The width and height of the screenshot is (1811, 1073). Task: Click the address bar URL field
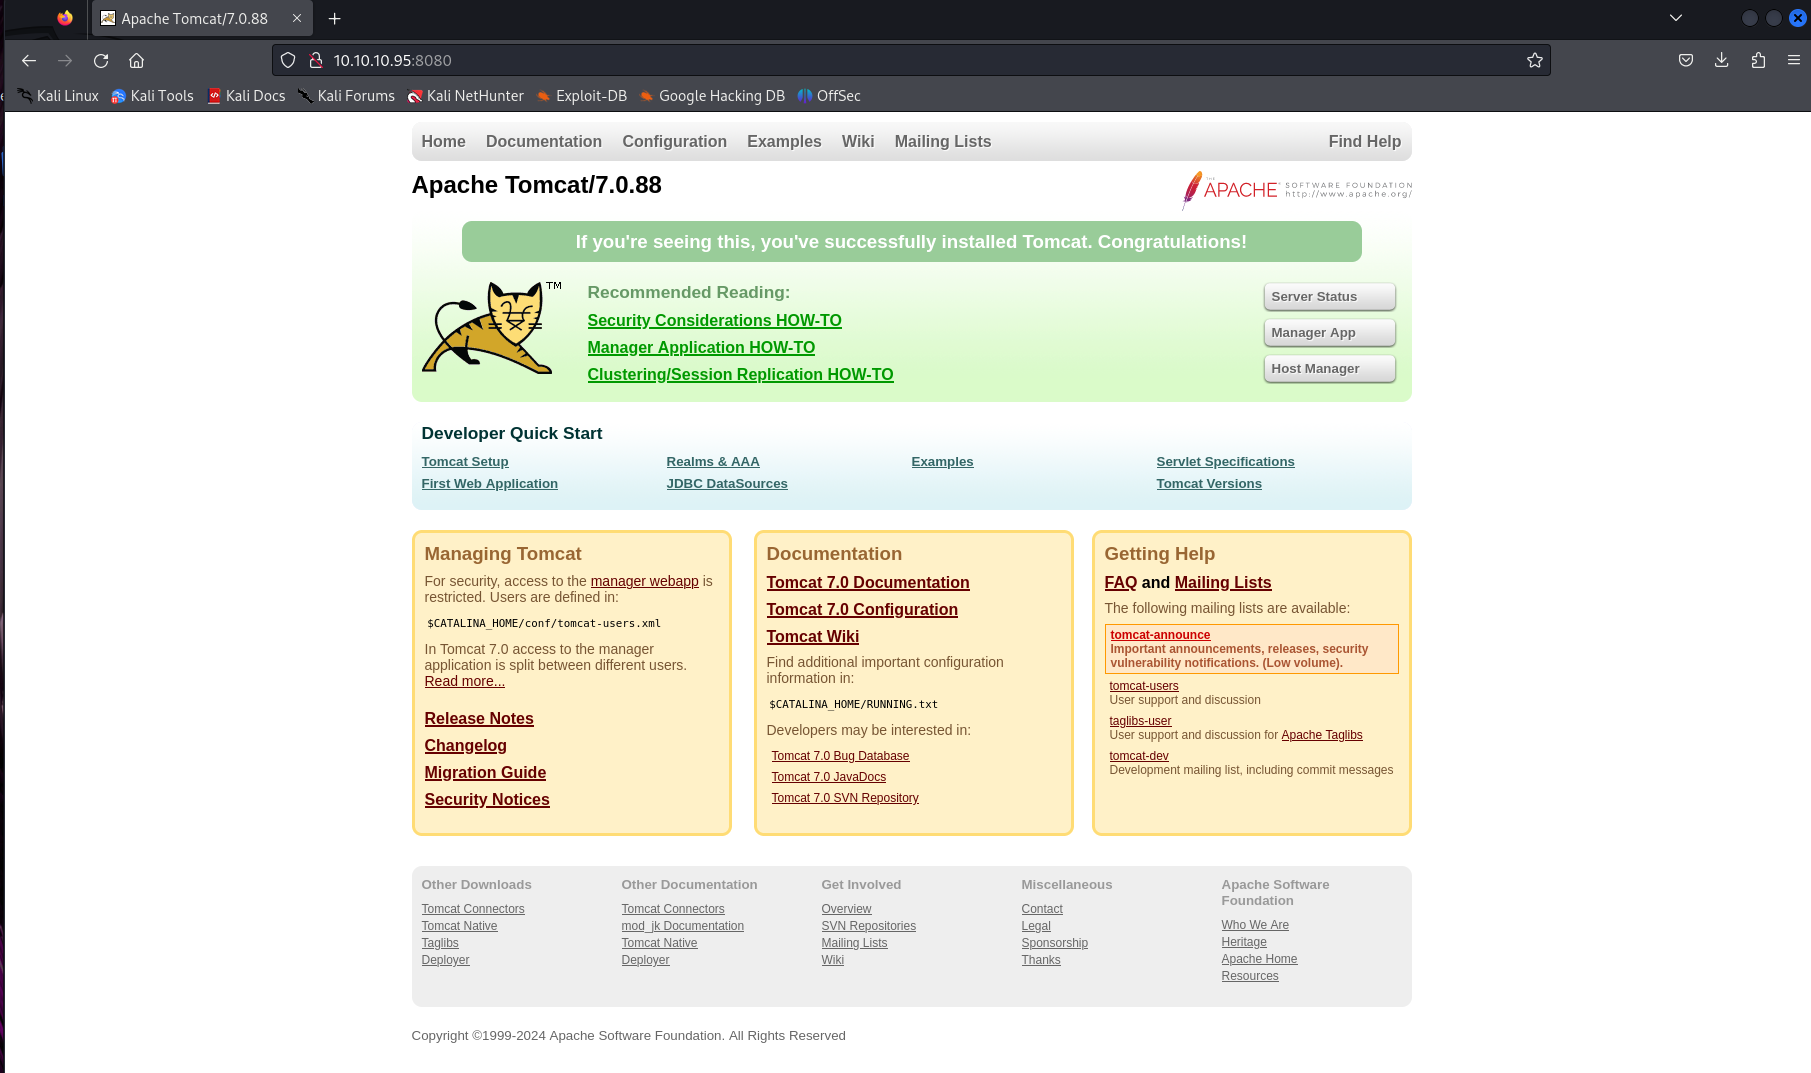900,61
